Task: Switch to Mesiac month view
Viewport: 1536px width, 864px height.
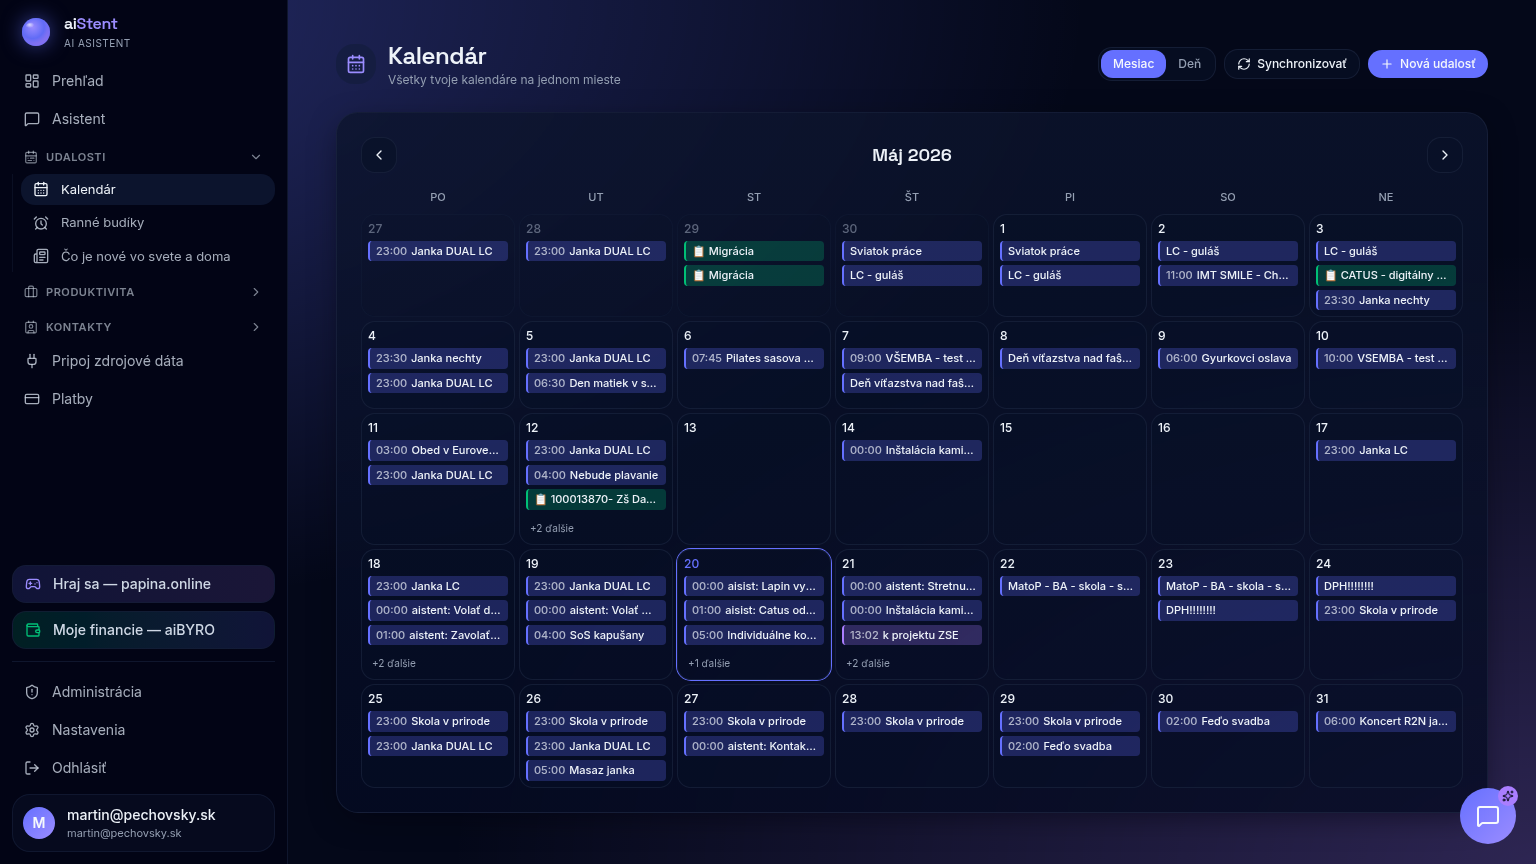Action: 1133,64
